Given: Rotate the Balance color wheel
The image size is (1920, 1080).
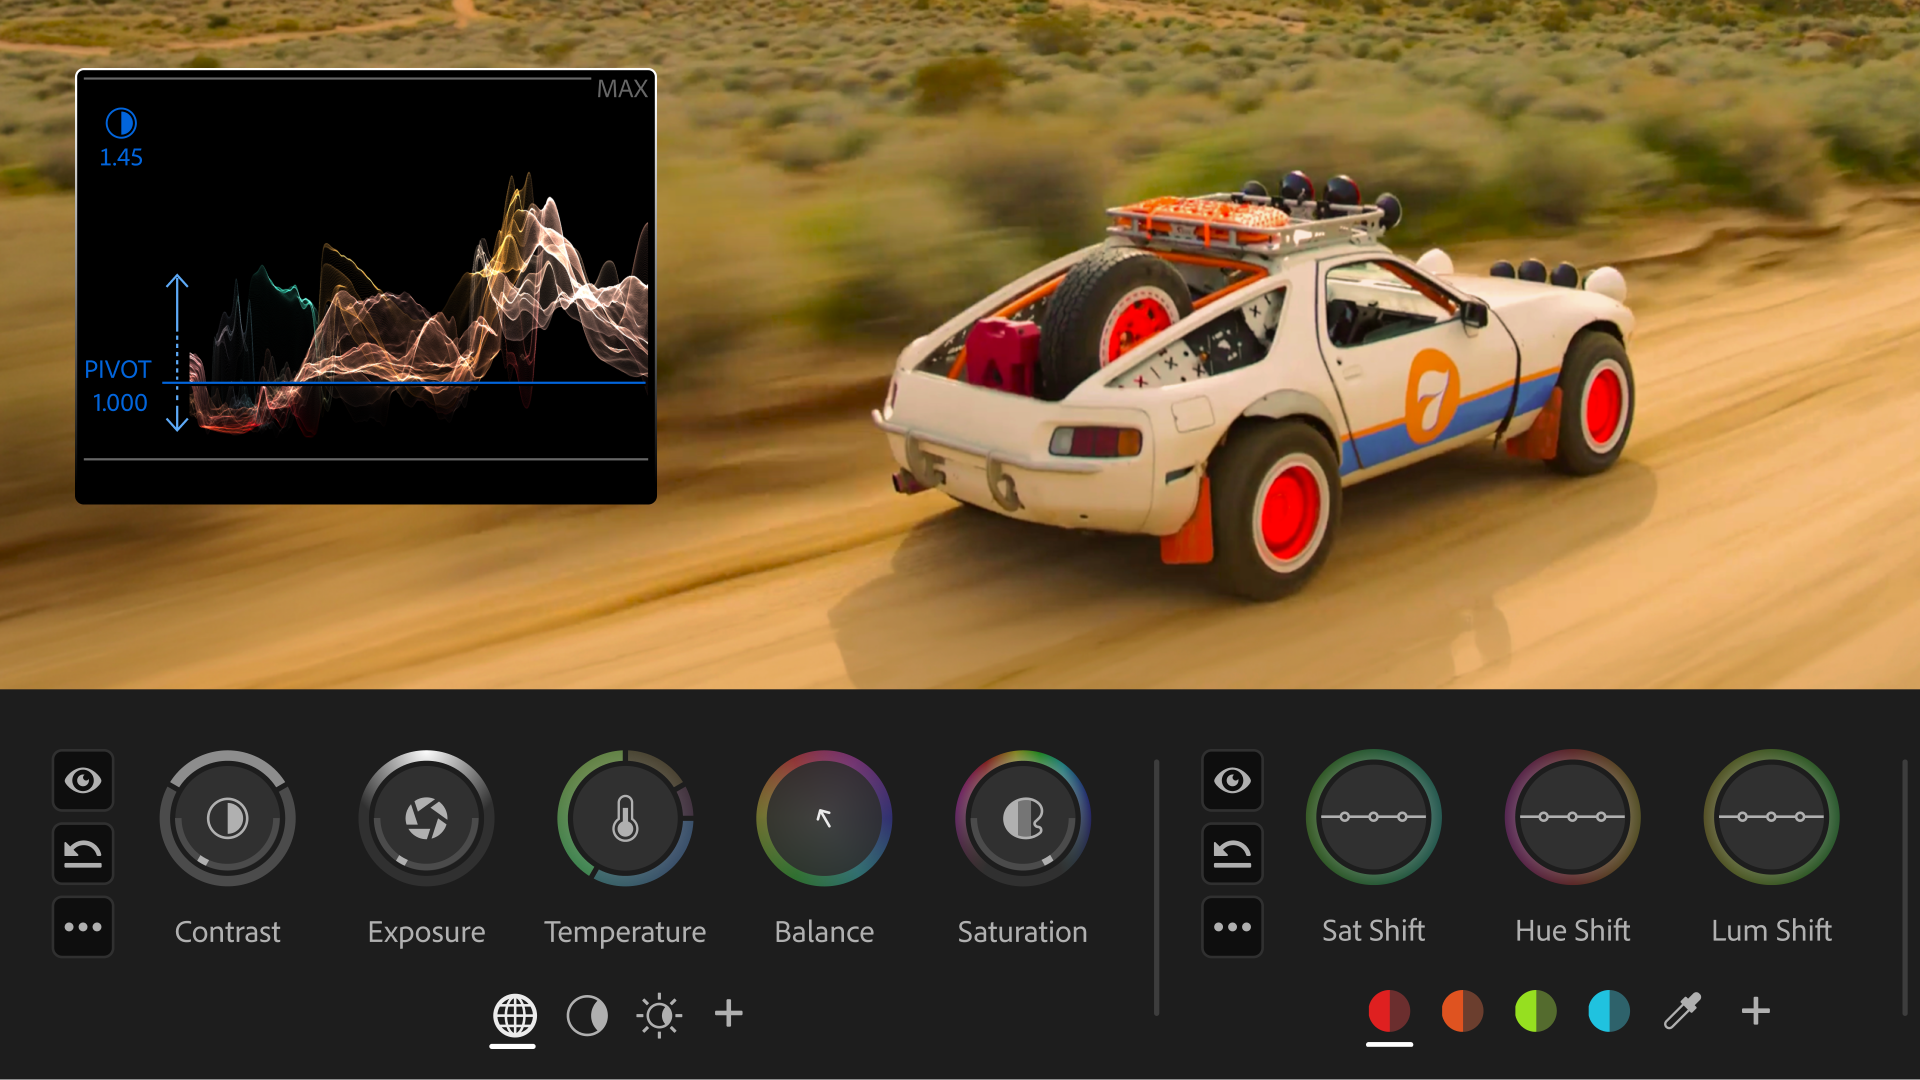Looking at the screenshot, I should click(823, 817).
